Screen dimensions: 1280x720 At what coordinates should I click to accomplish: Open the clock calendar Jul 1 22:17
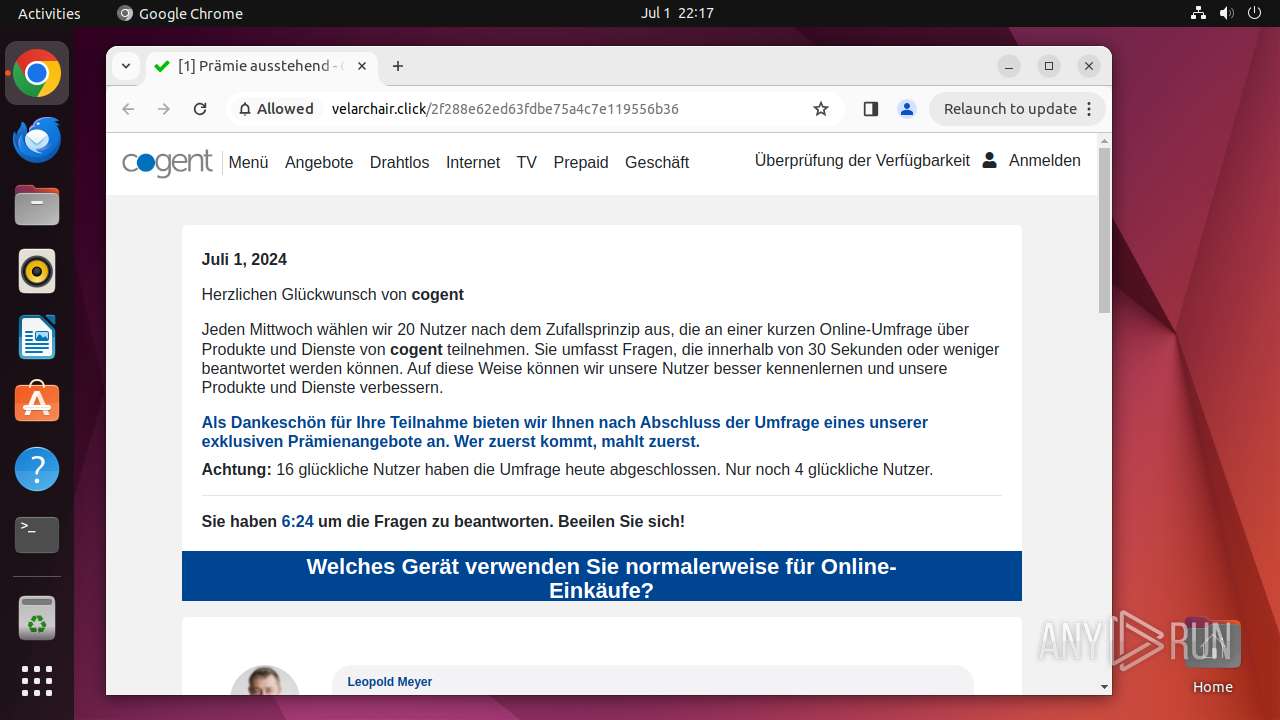(677, 13)
